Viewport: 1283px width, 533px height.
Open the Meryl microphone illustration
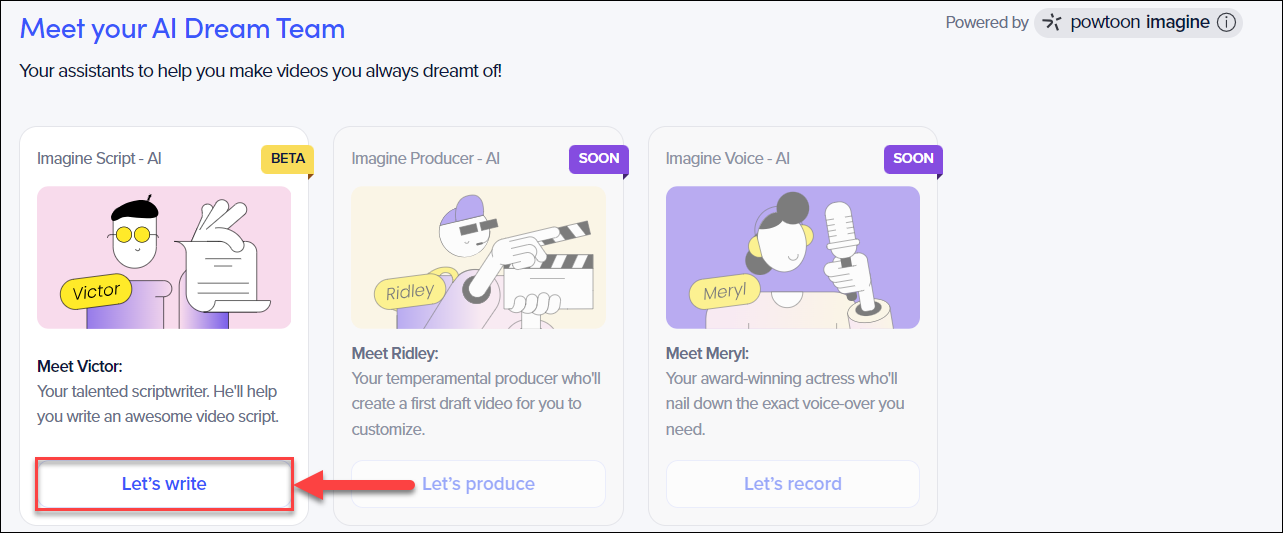[x=792, y=257]
